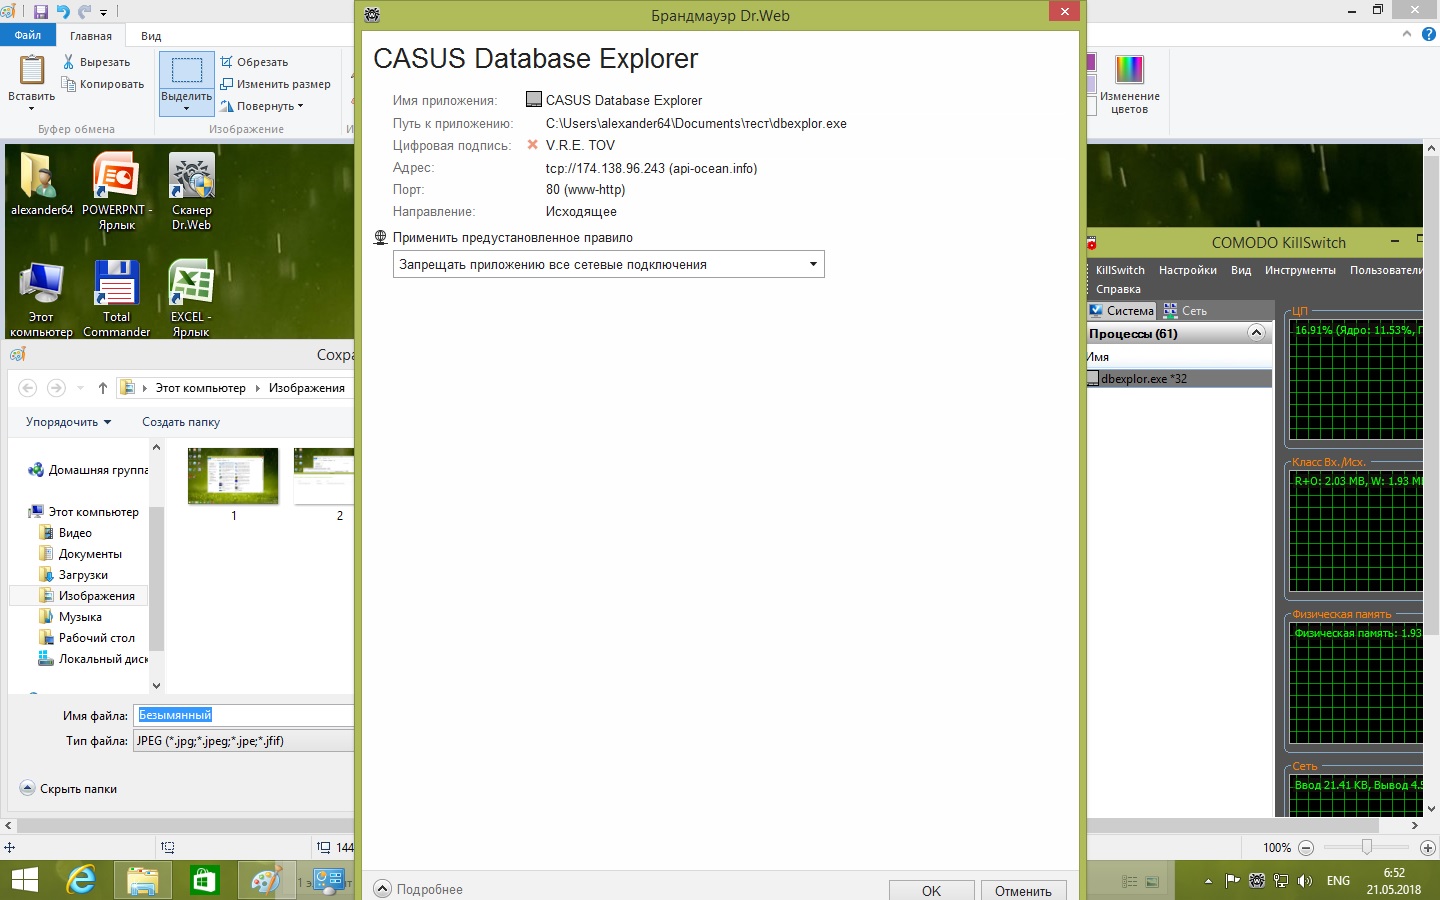Select Домашняя группа in the navigation tree

tap(88, 470)
